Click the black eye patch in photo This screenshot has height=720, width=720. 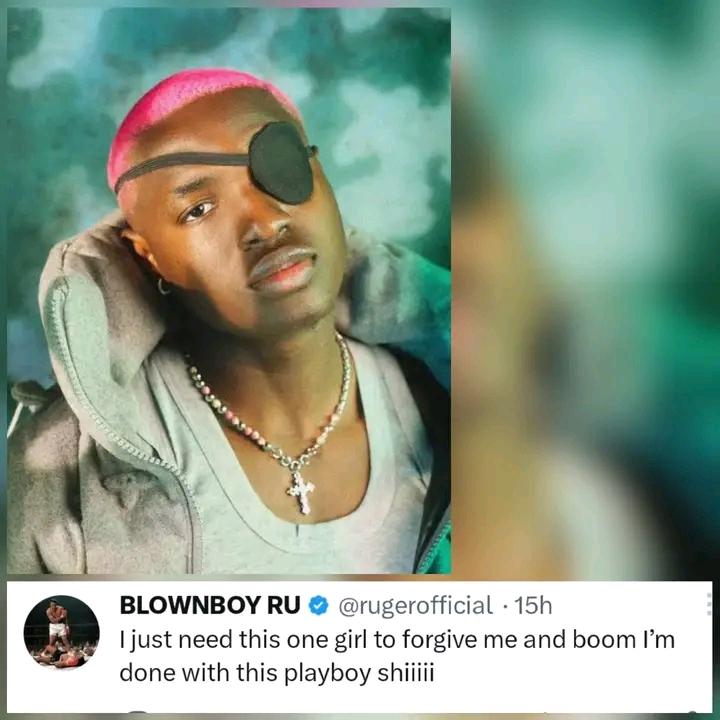(282, 163)
